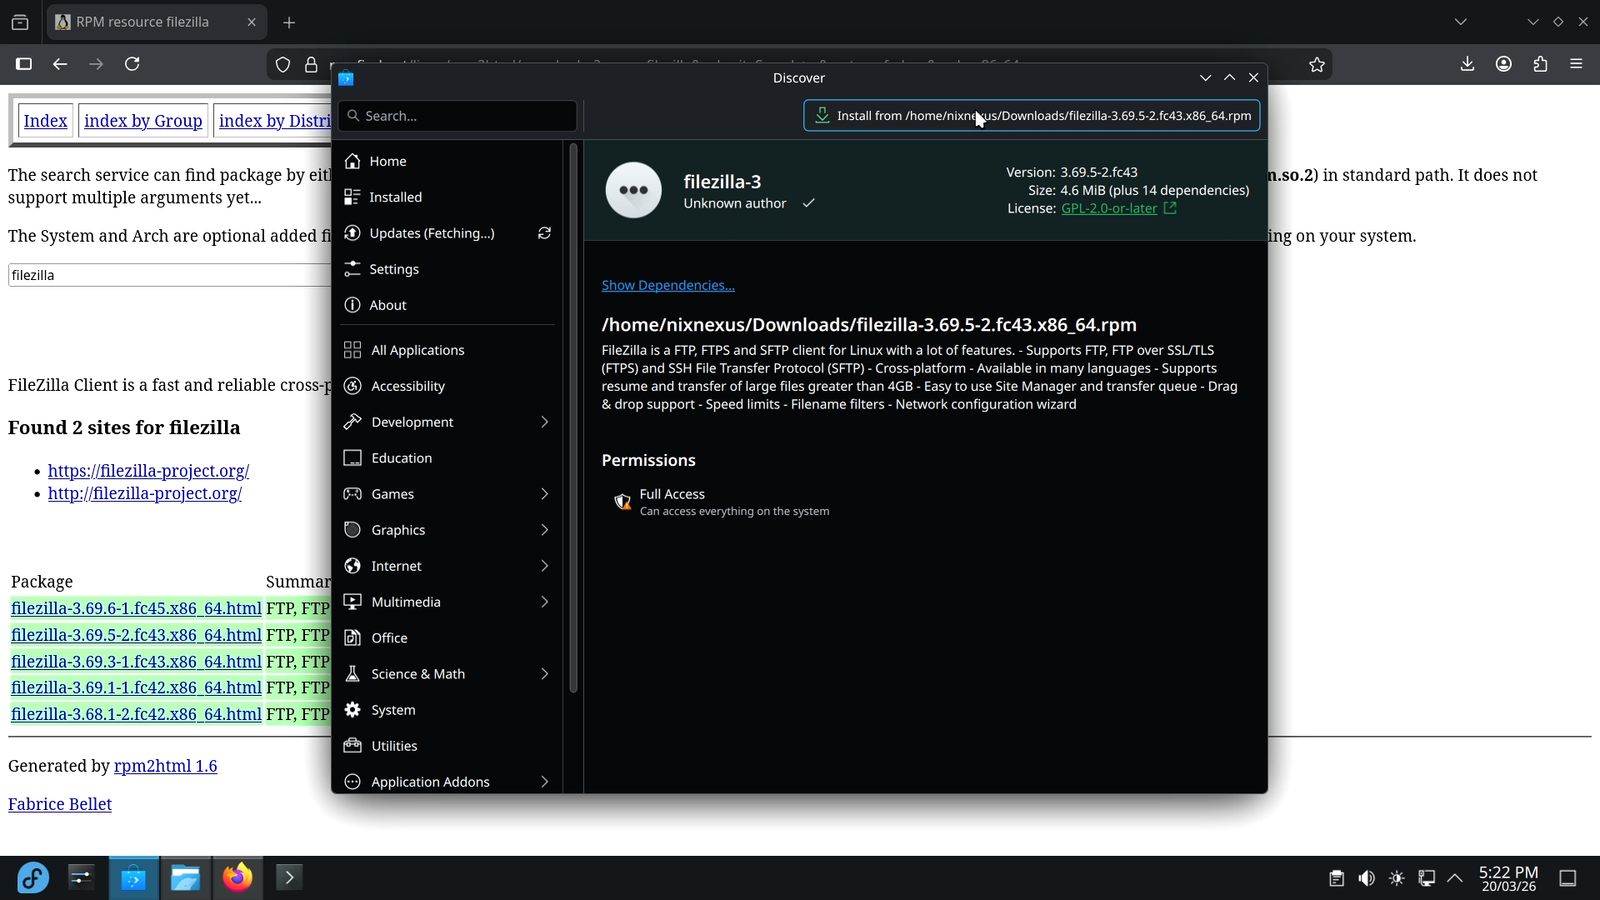Open the https filezilla-project.org link
The width and height of the screenshot is (1600, 900).
pos(148,471)
